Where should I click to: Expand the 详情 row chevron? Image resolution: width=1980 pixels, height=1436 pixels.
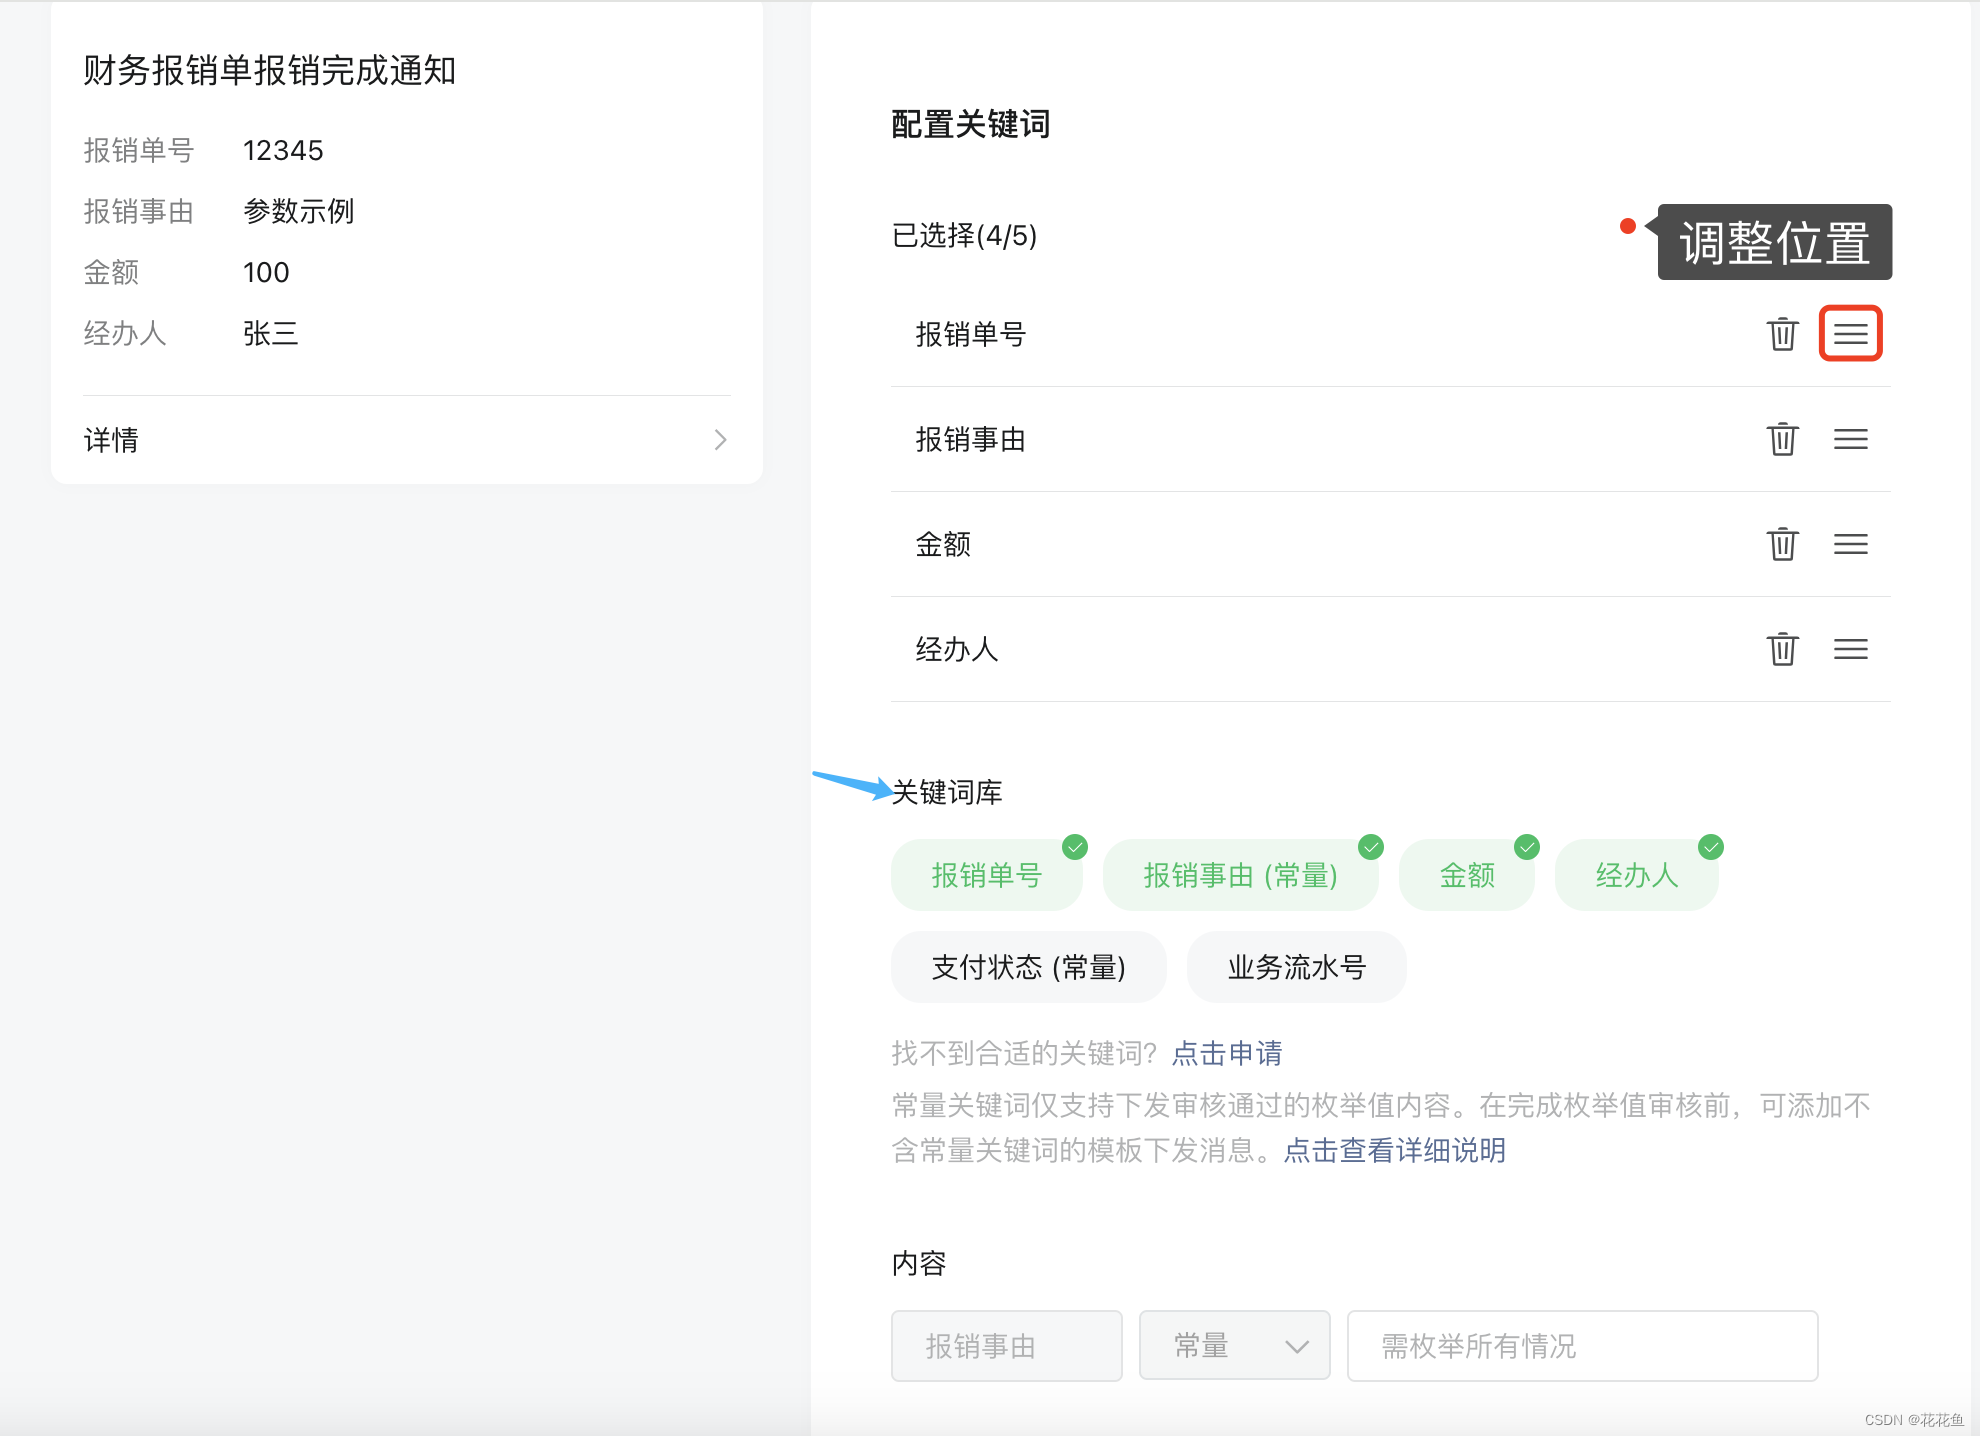coord(720,440)
